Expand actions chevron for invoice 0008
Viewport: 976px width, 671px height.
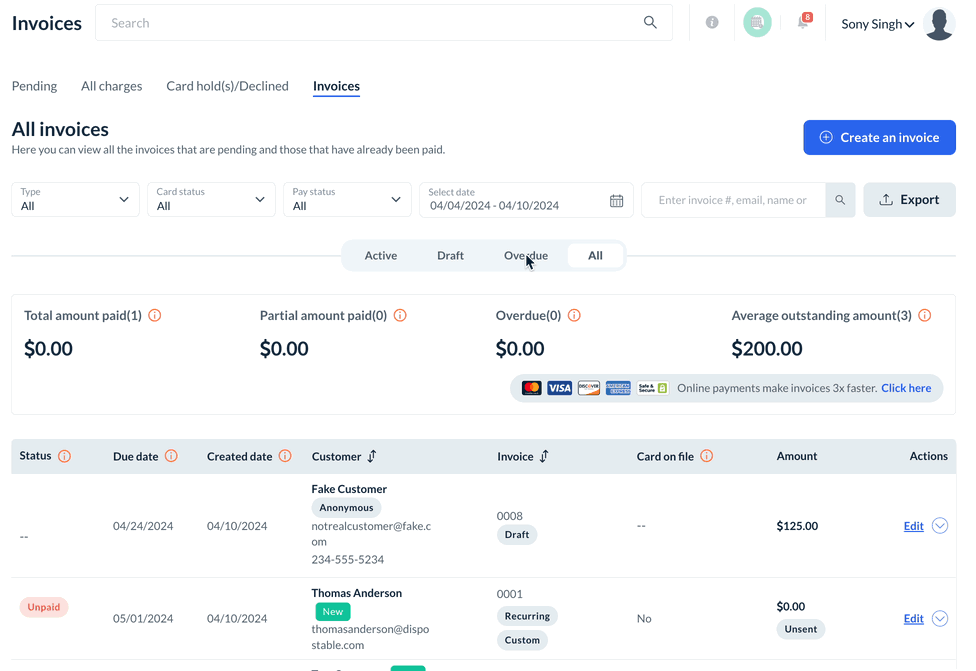pos(940,526)
